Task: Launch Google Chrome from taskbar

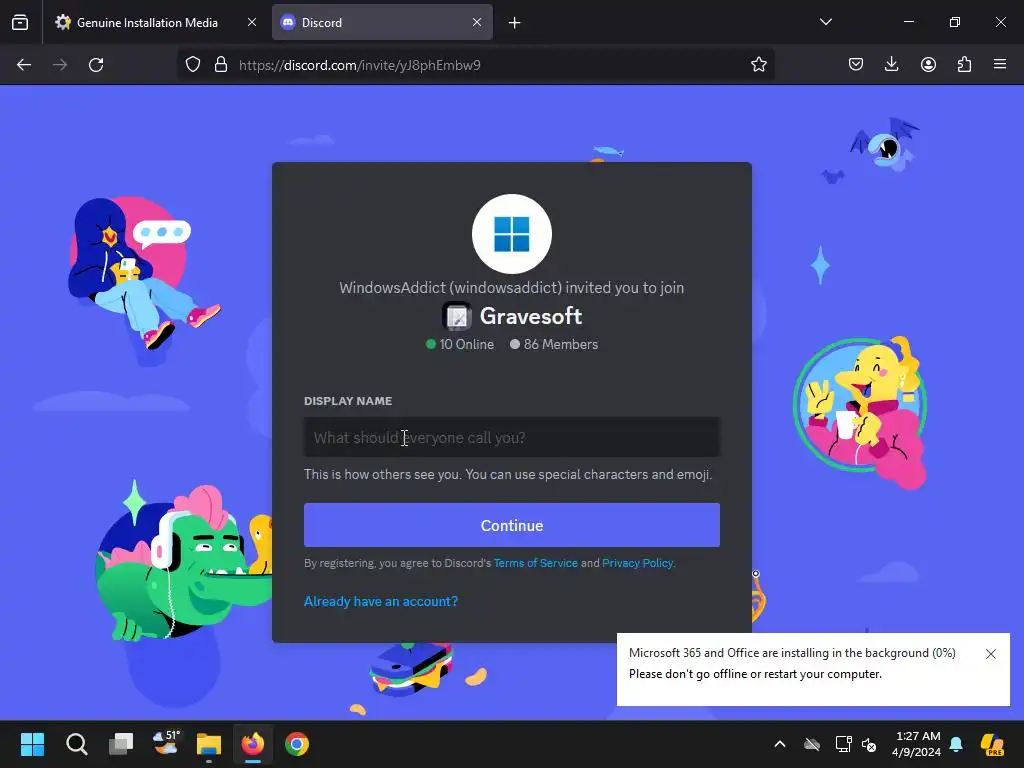Action: [x=297, y=744]
